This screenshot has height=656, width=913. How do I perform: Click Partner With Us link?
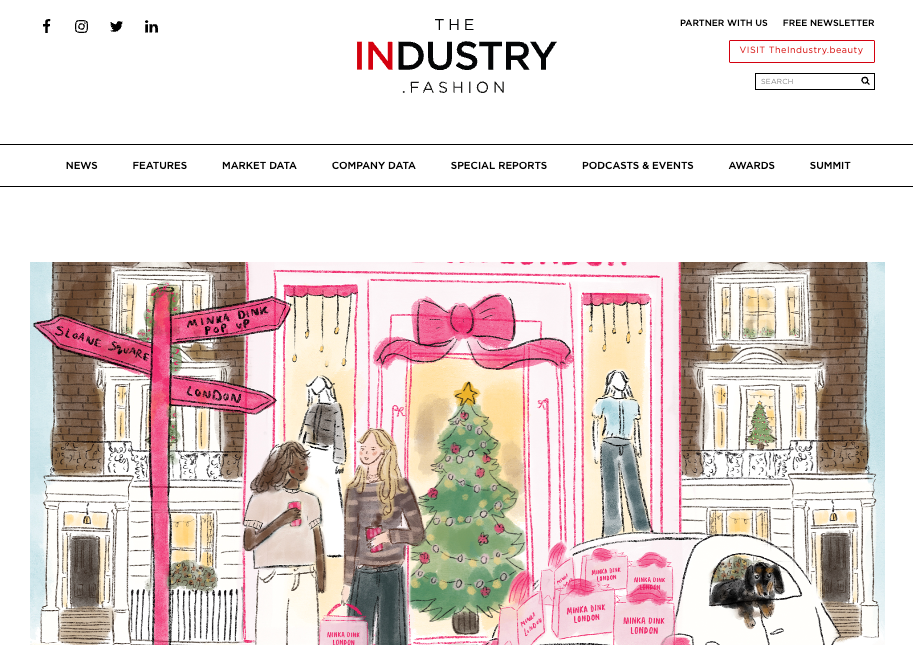(724, 23)
